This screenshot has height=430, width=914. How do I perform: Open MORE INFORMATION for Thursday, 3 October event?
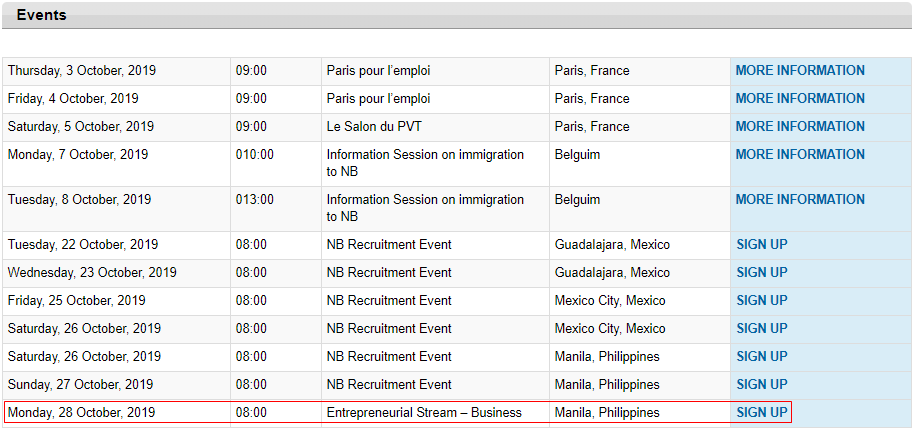click(x=800, y=71)
